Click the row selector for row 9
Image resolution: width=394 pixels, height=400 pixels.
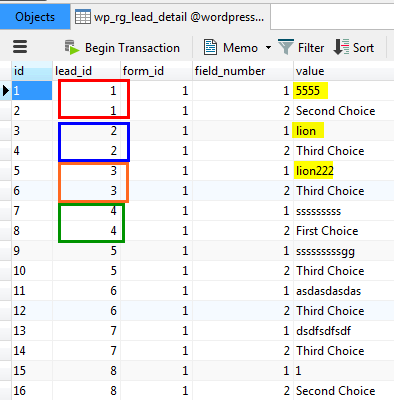point(6,251)
